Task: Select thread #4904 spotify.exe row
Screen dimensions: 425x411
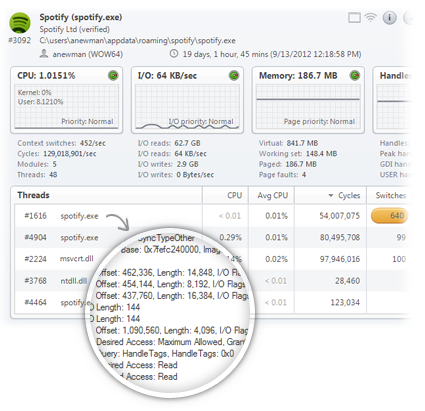Action: point(212,237)
